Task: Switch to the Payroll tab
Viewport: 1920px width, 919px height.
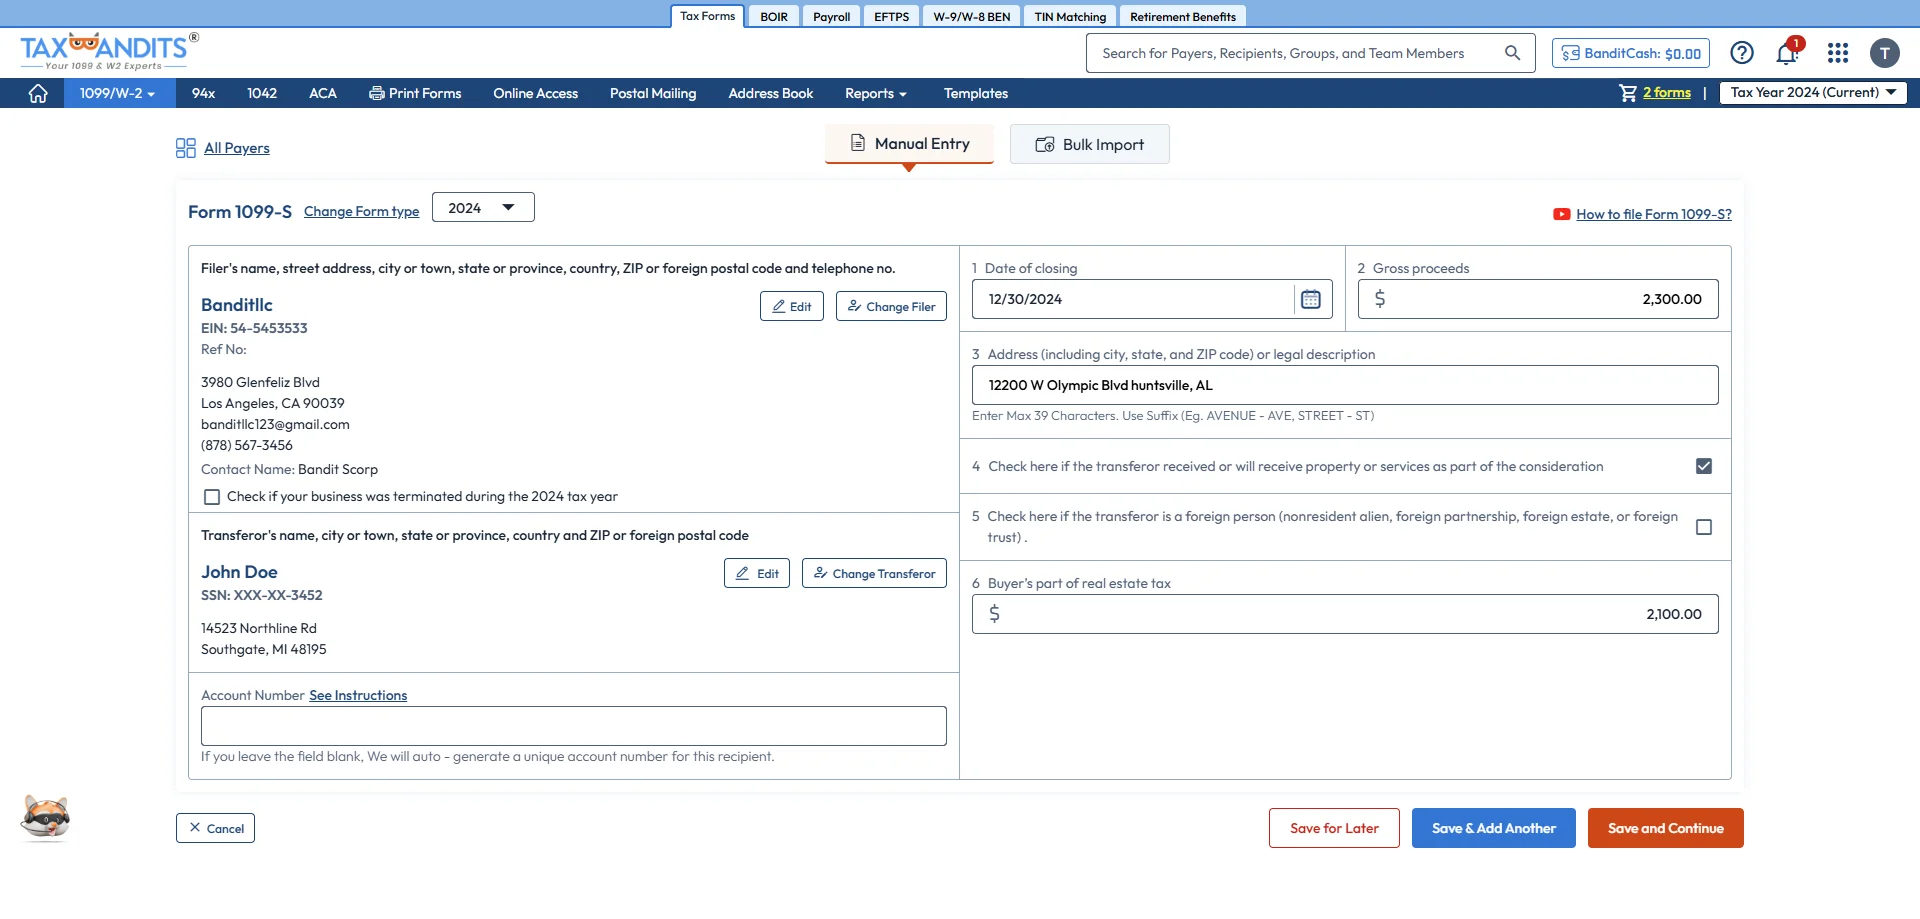Action: [831, 17]
